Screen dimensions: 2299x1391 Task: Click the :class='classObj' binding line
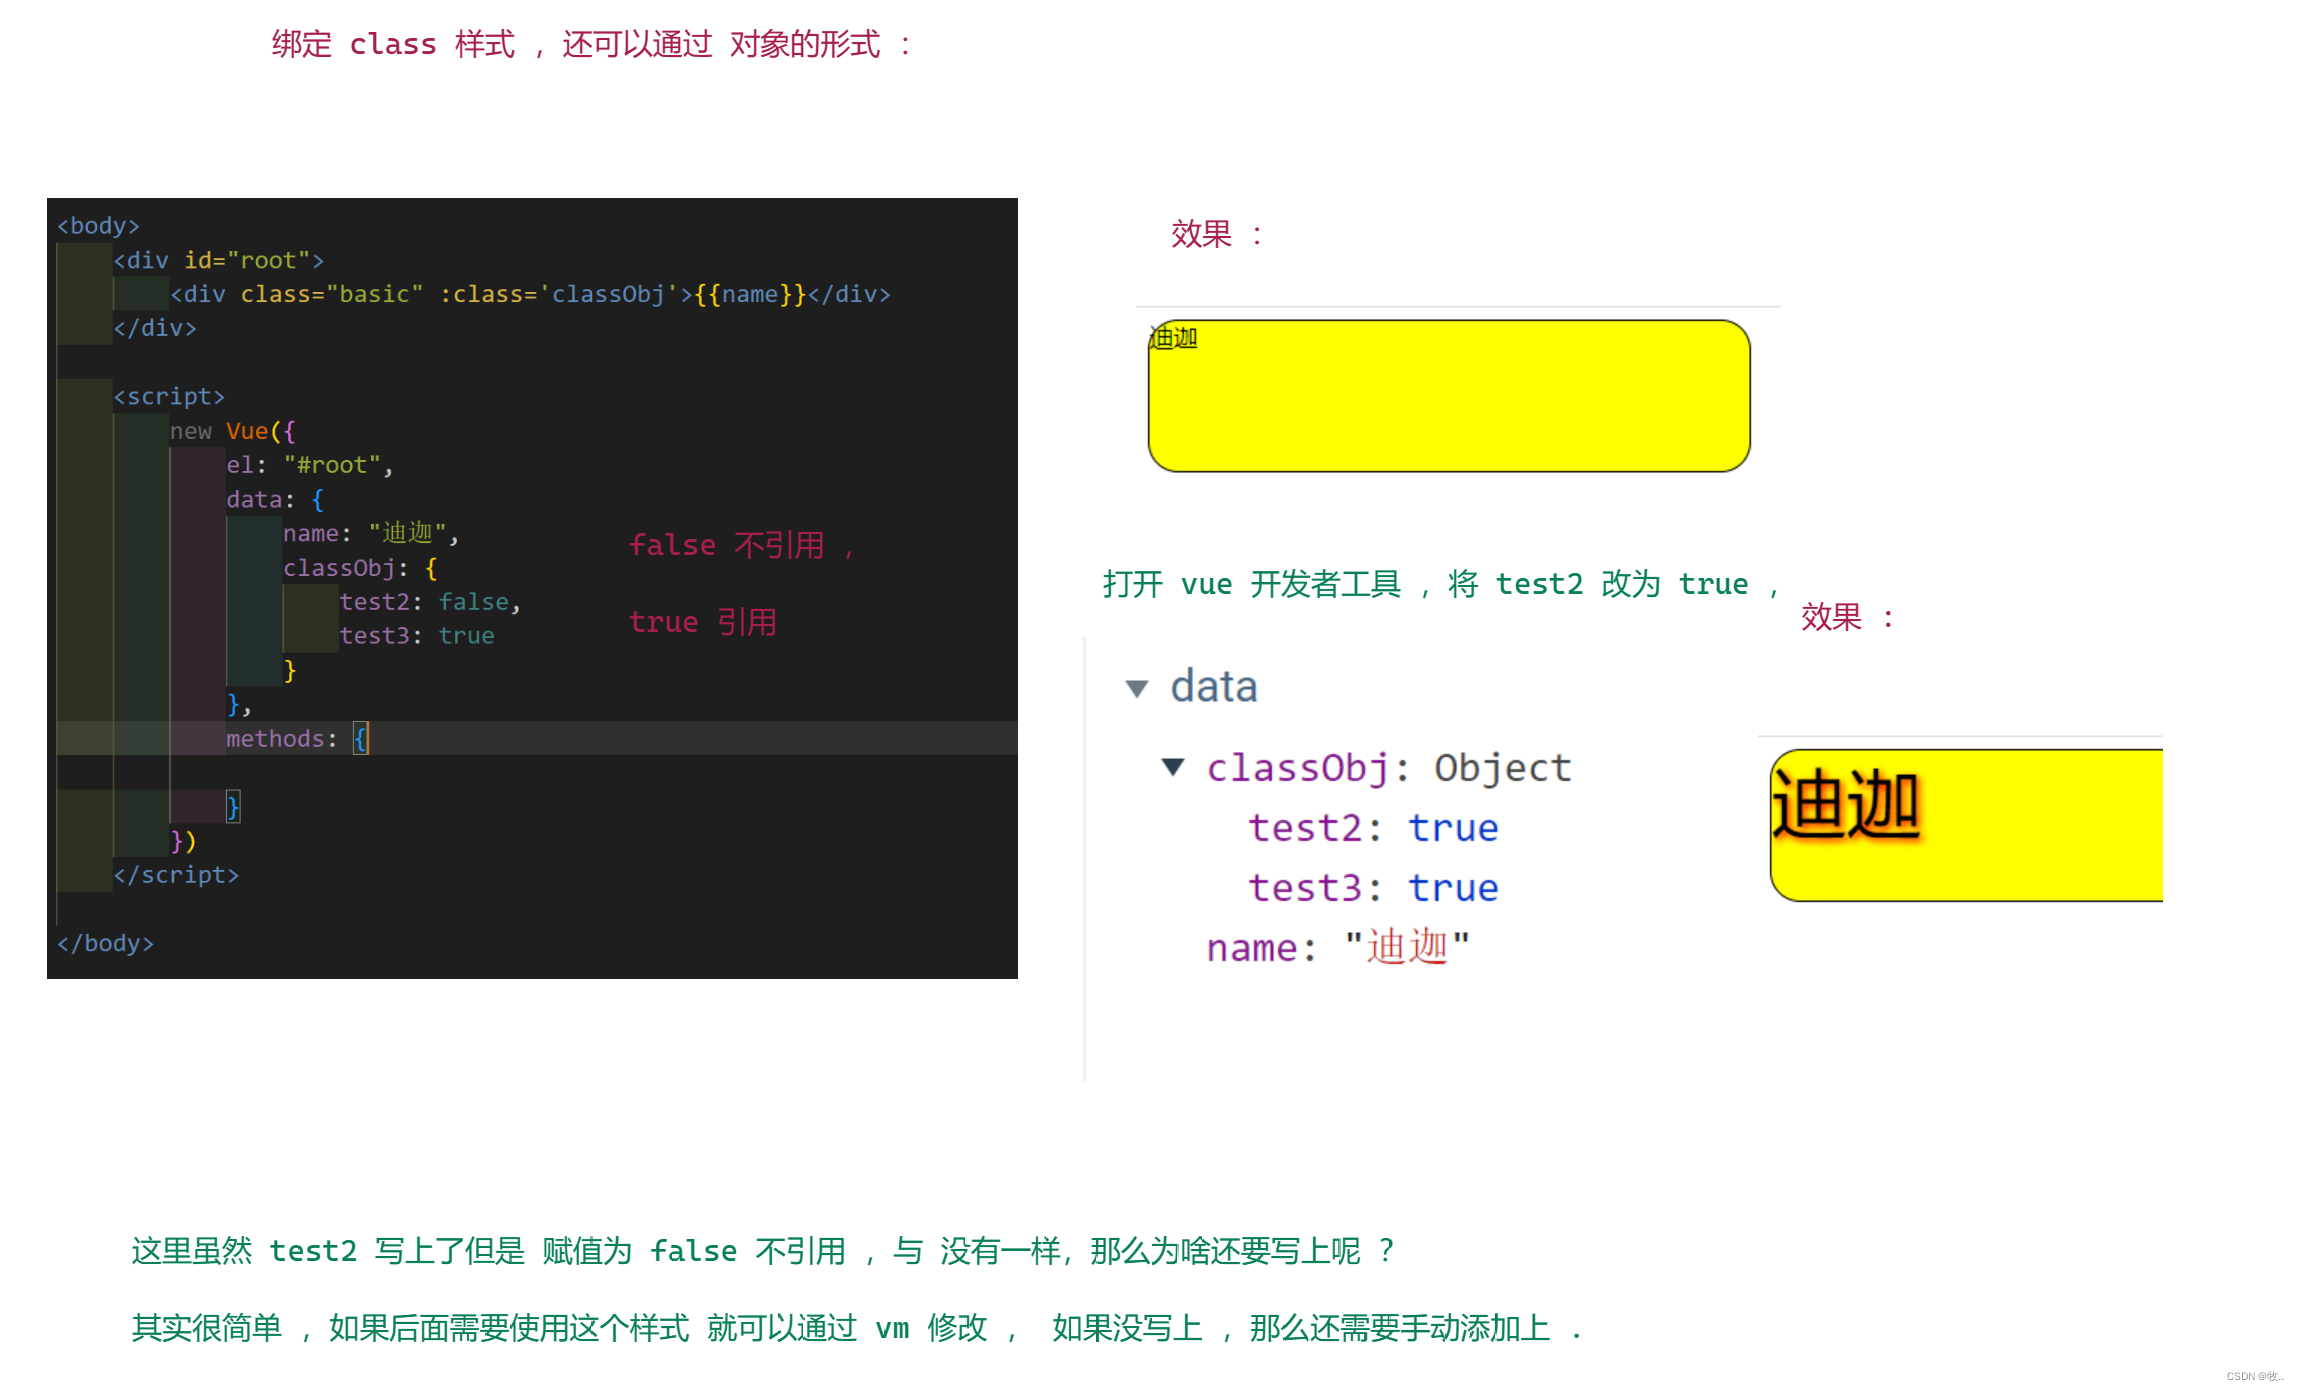[x=530, y=295]
